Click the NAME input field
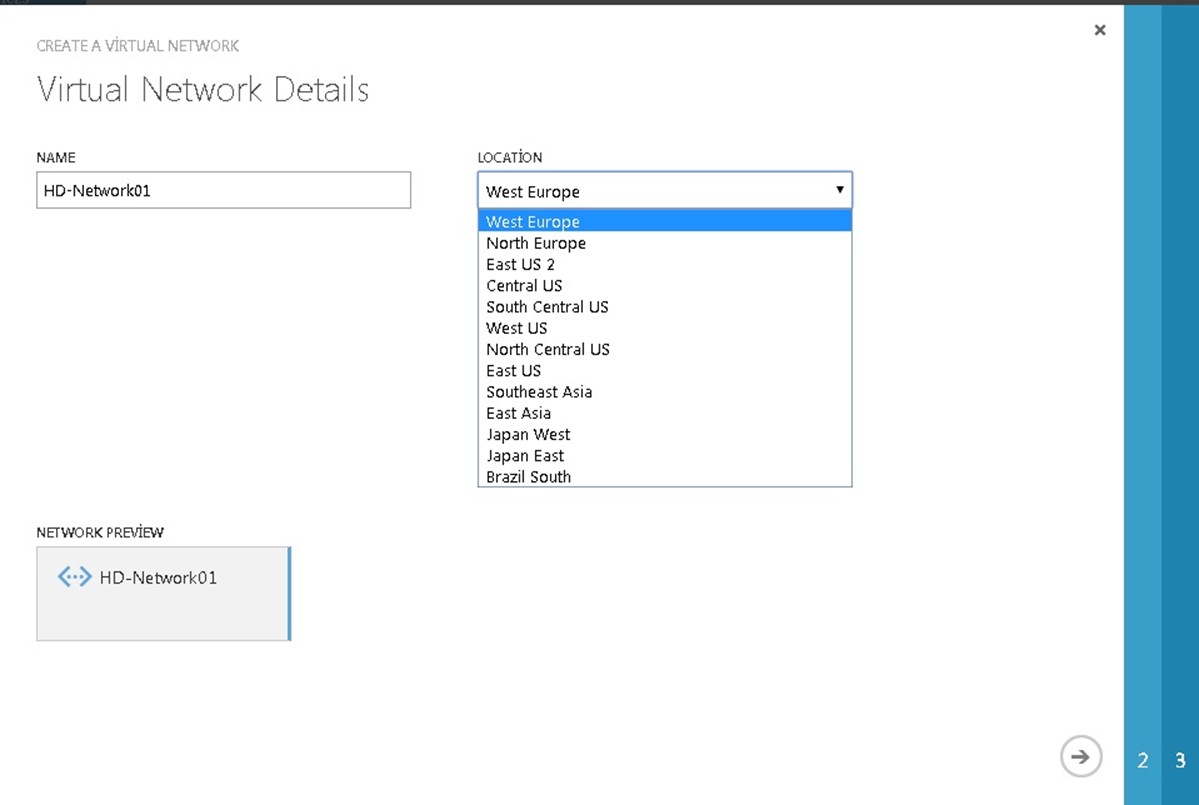 [223, 190]
